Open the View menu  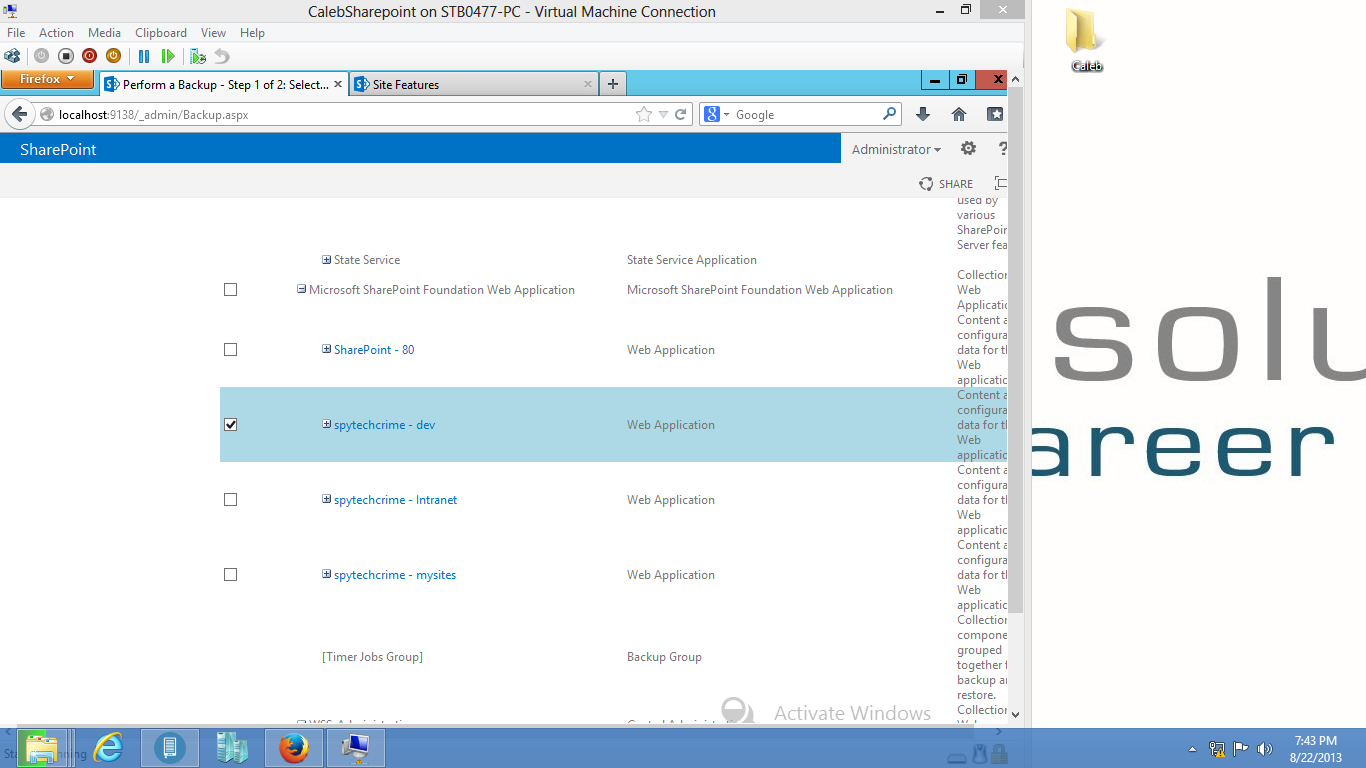(213, 33)
